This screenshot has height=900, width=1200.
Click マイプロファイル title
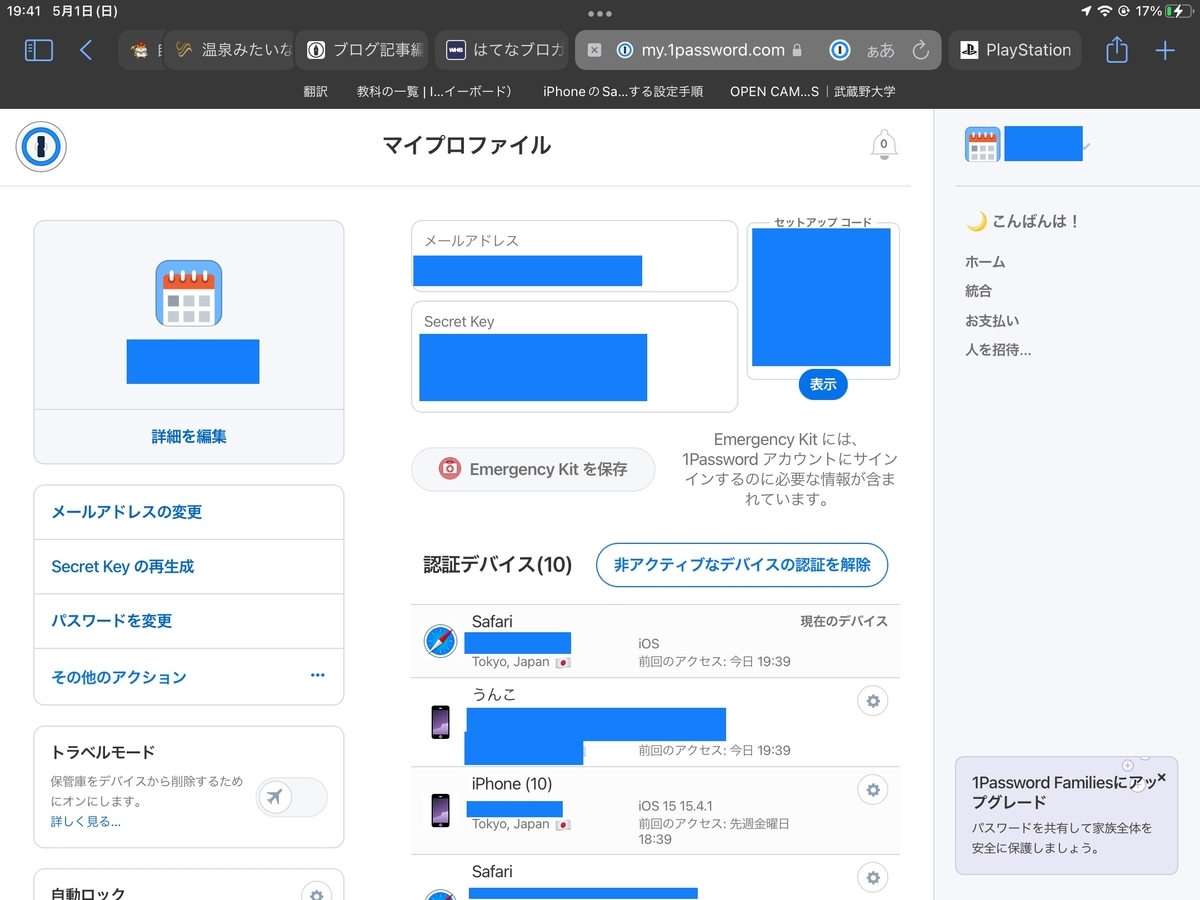point(467,145)
